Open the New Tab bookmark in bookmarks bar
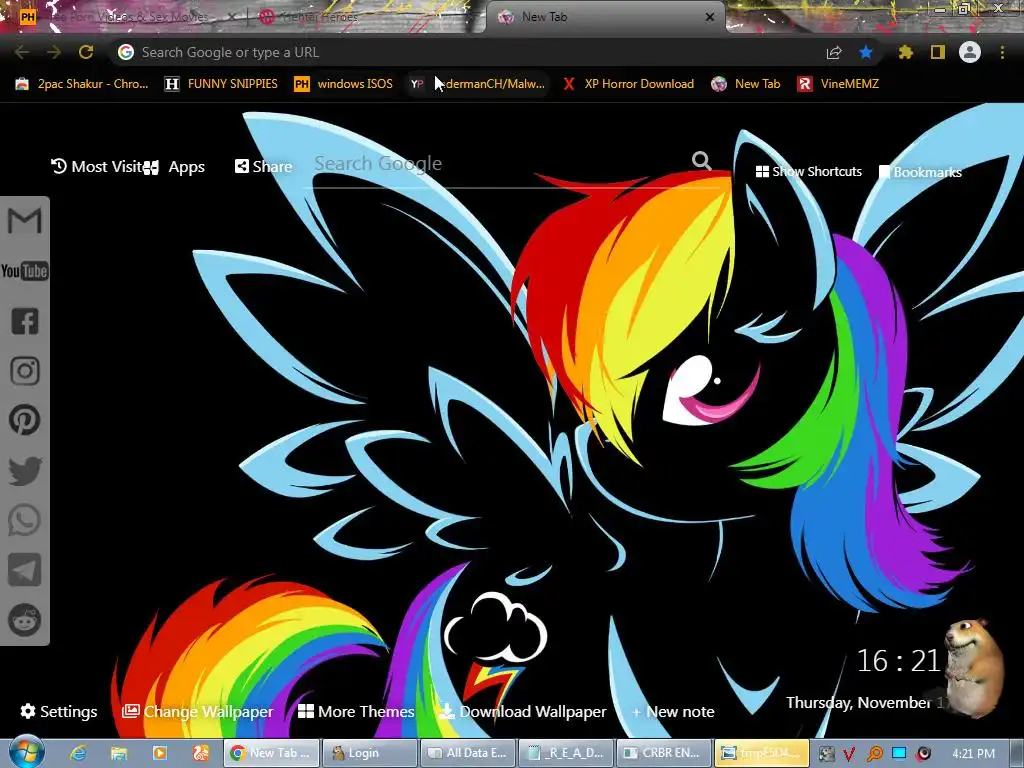The image size is (1024, 768). [746, 84]
